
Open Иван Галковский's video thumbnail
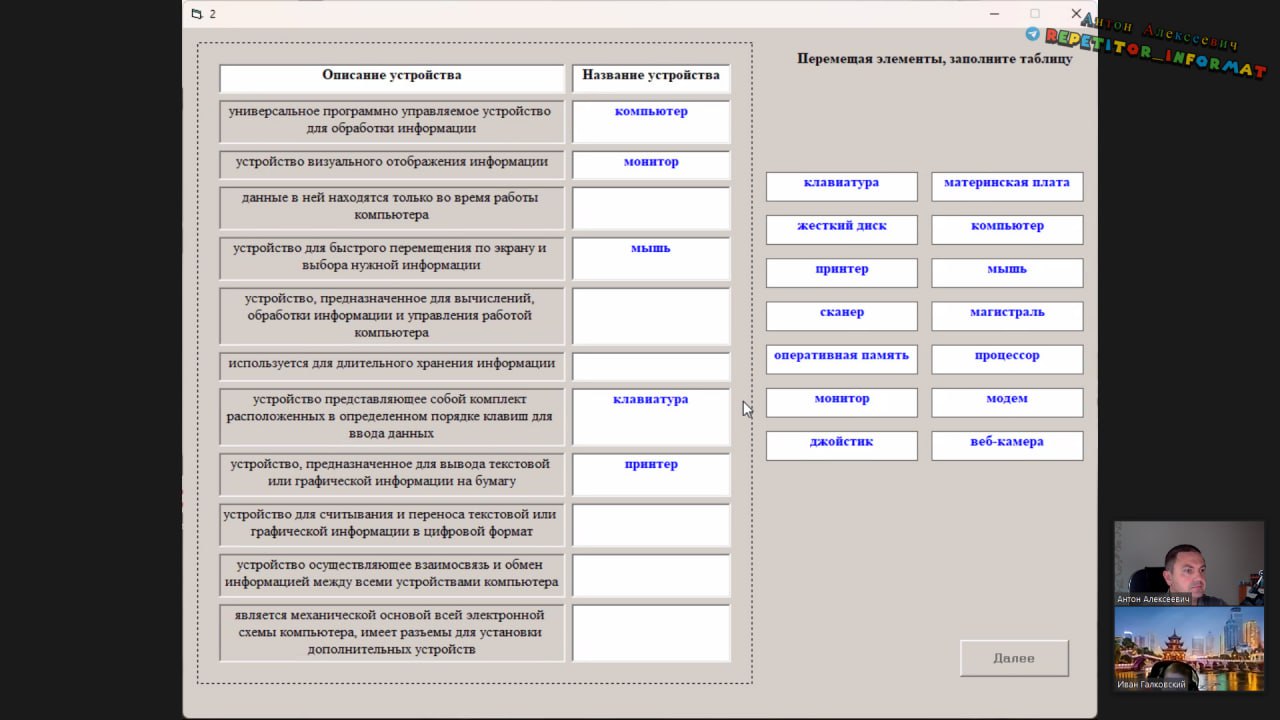coord(1189,648)
